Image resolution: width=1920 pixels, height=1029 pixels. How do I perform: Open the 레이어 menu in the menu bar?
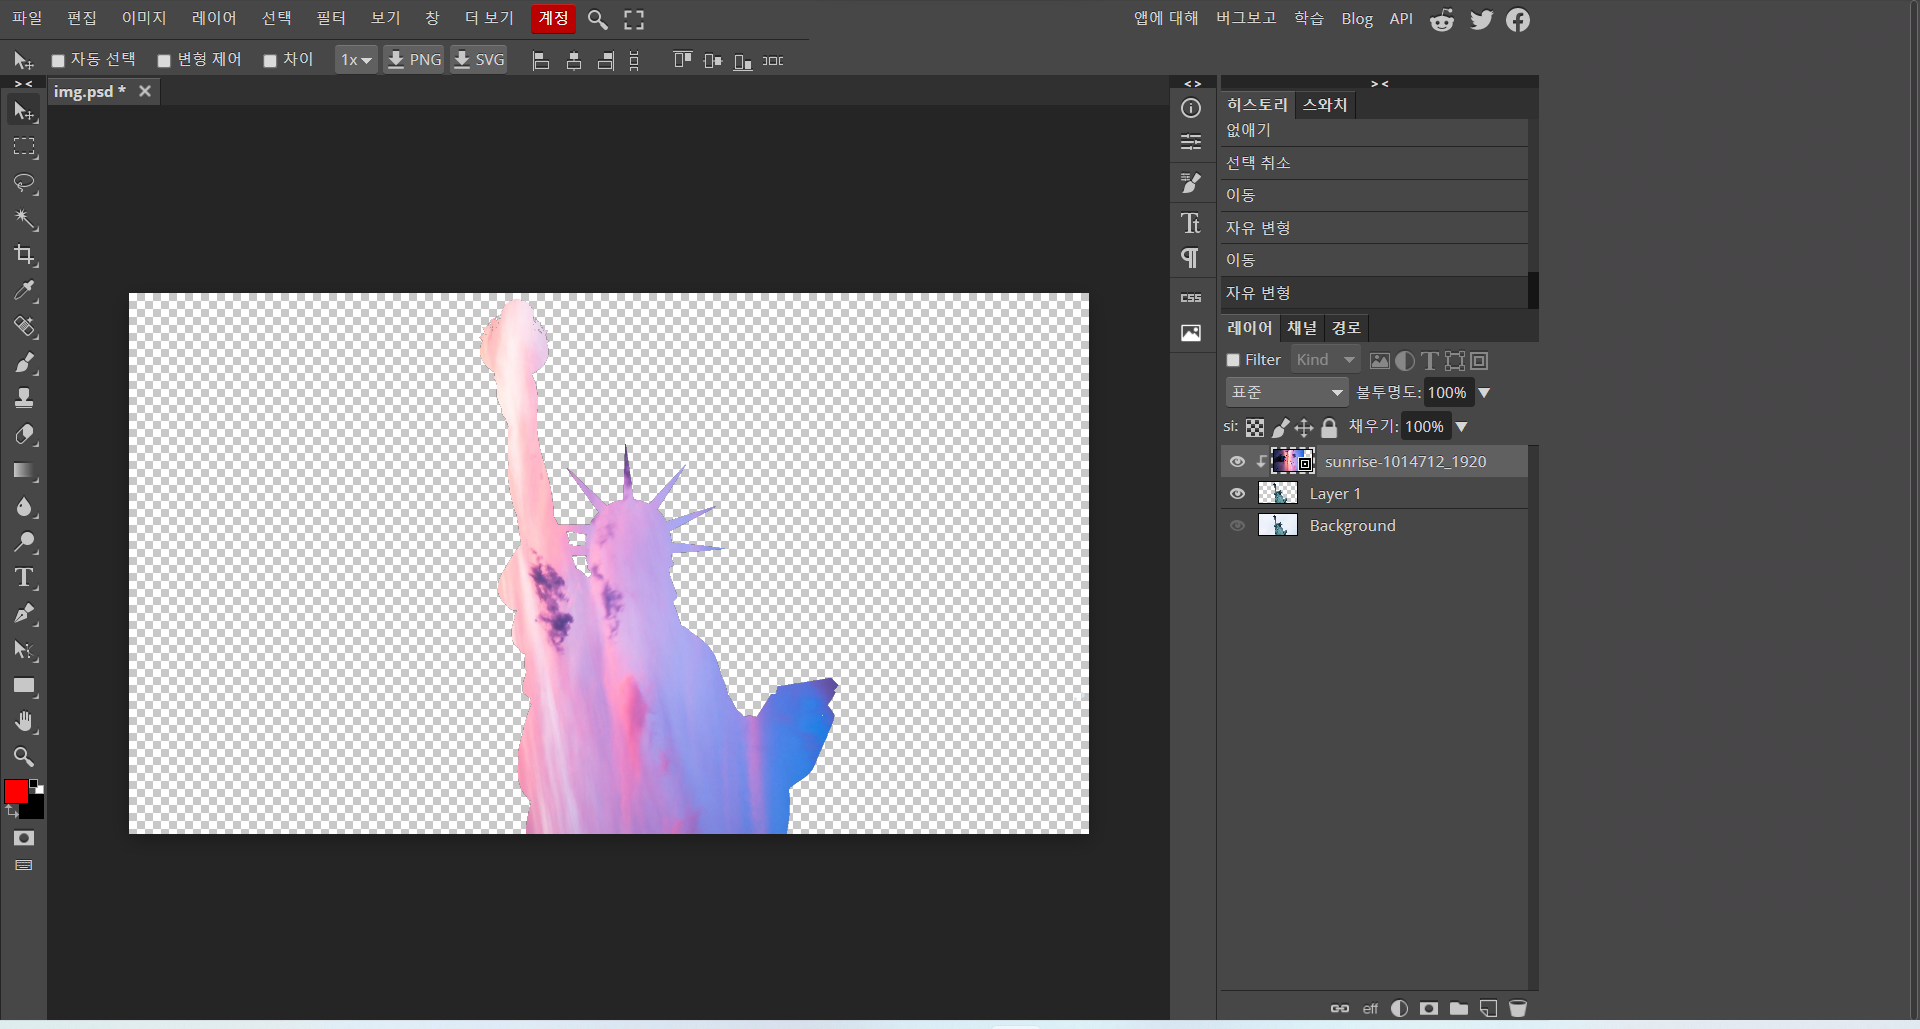coord(214,18)
